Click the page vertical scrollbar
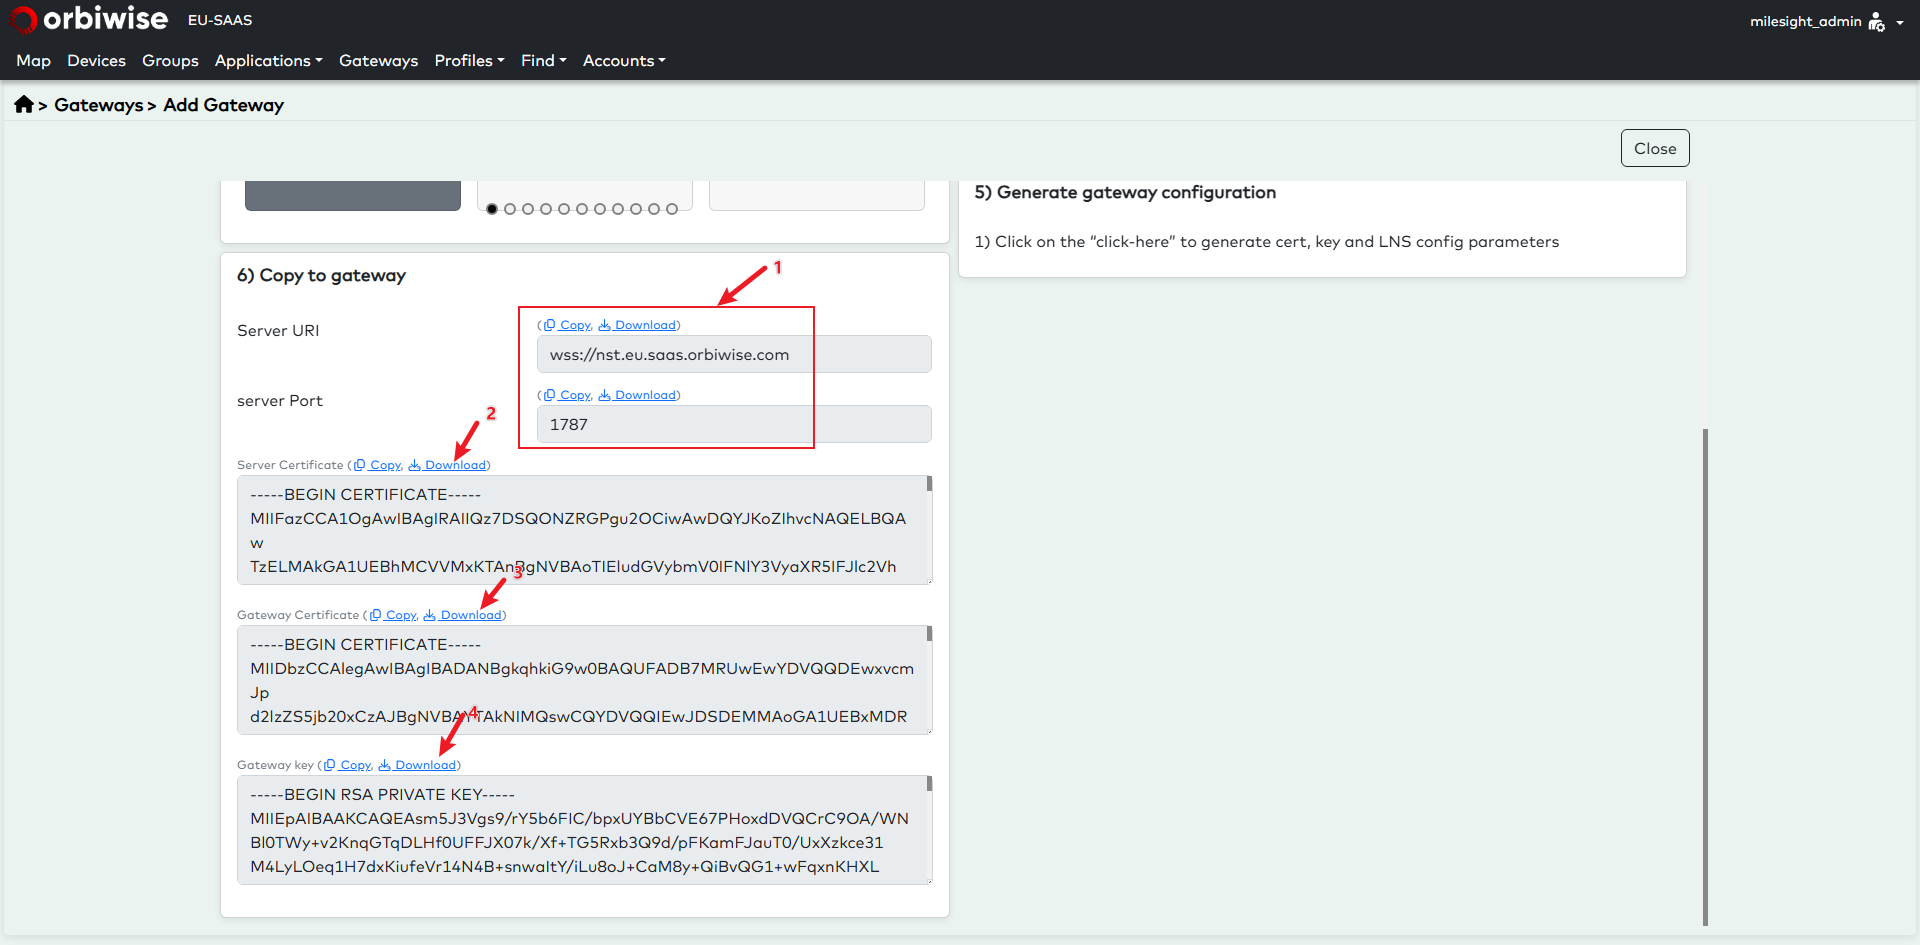Image resolution: width=1920 pixels, height=945 pixels. pyautogui.click(x=1705, y=677)
